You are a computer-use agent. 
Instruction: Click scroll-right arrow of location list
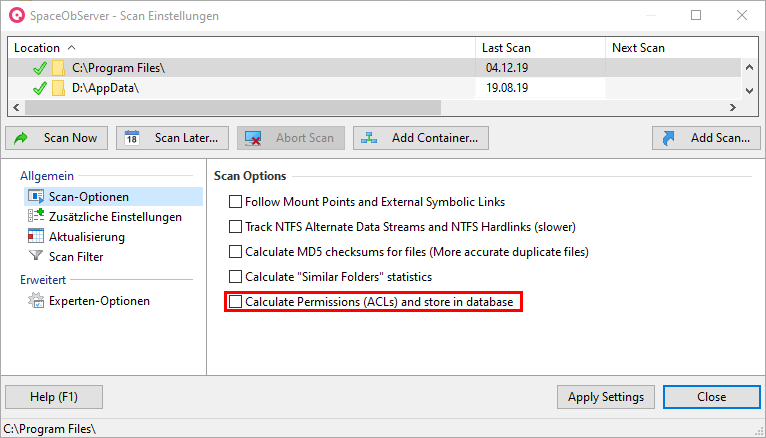point(732,107)
